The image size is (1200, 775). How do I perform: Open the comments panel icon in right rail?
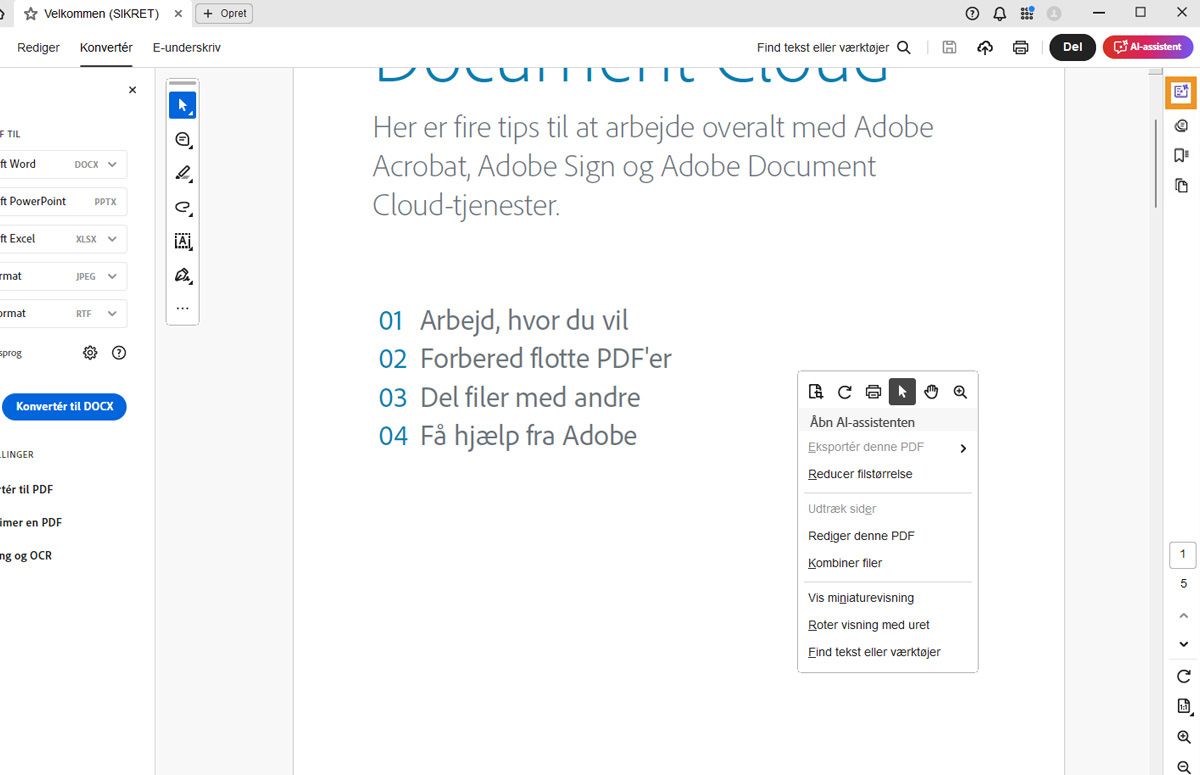pos(1181,126)
